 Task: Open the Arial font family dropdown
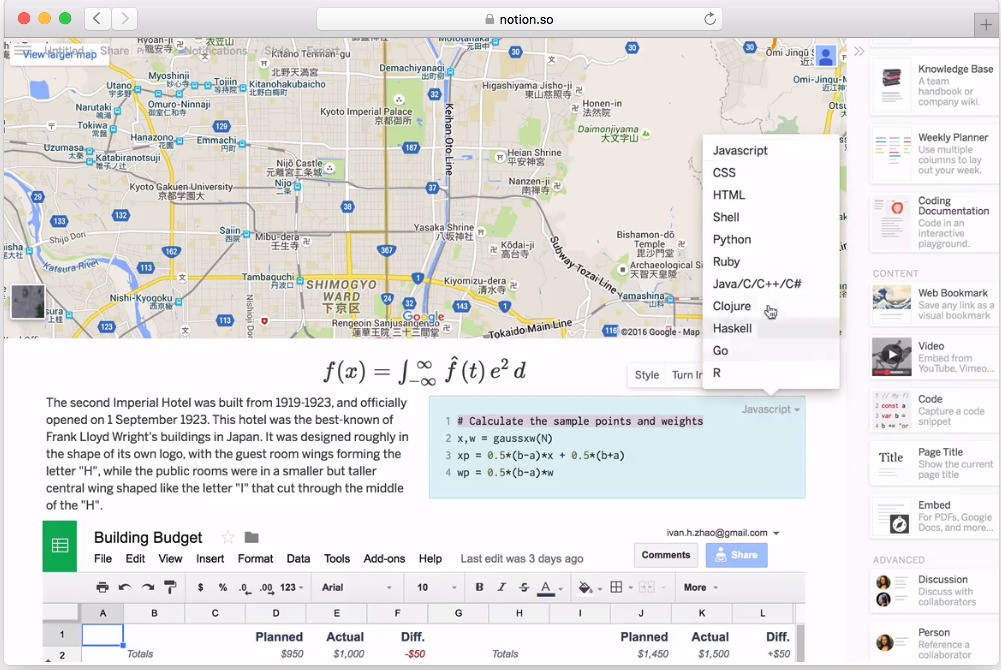click(355, 588)
